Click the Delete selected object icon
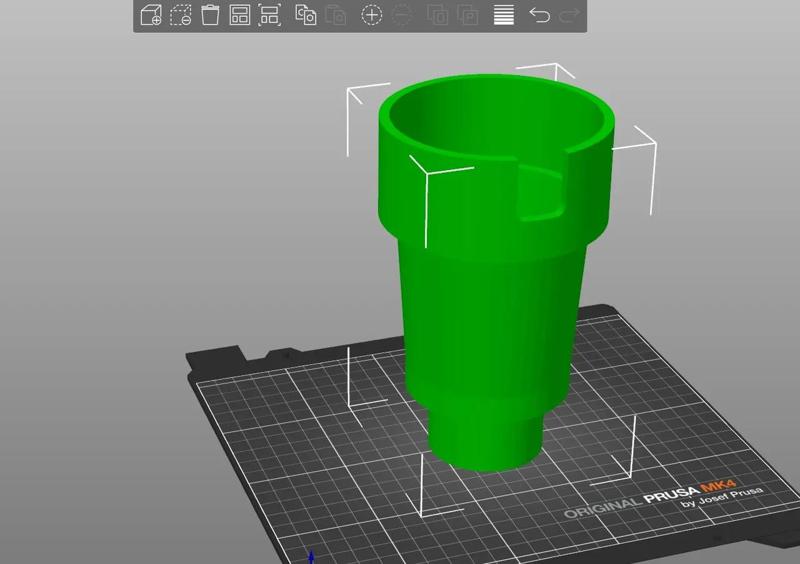The height and width of the screenshot is (564, 800). [x=181, y=15]
